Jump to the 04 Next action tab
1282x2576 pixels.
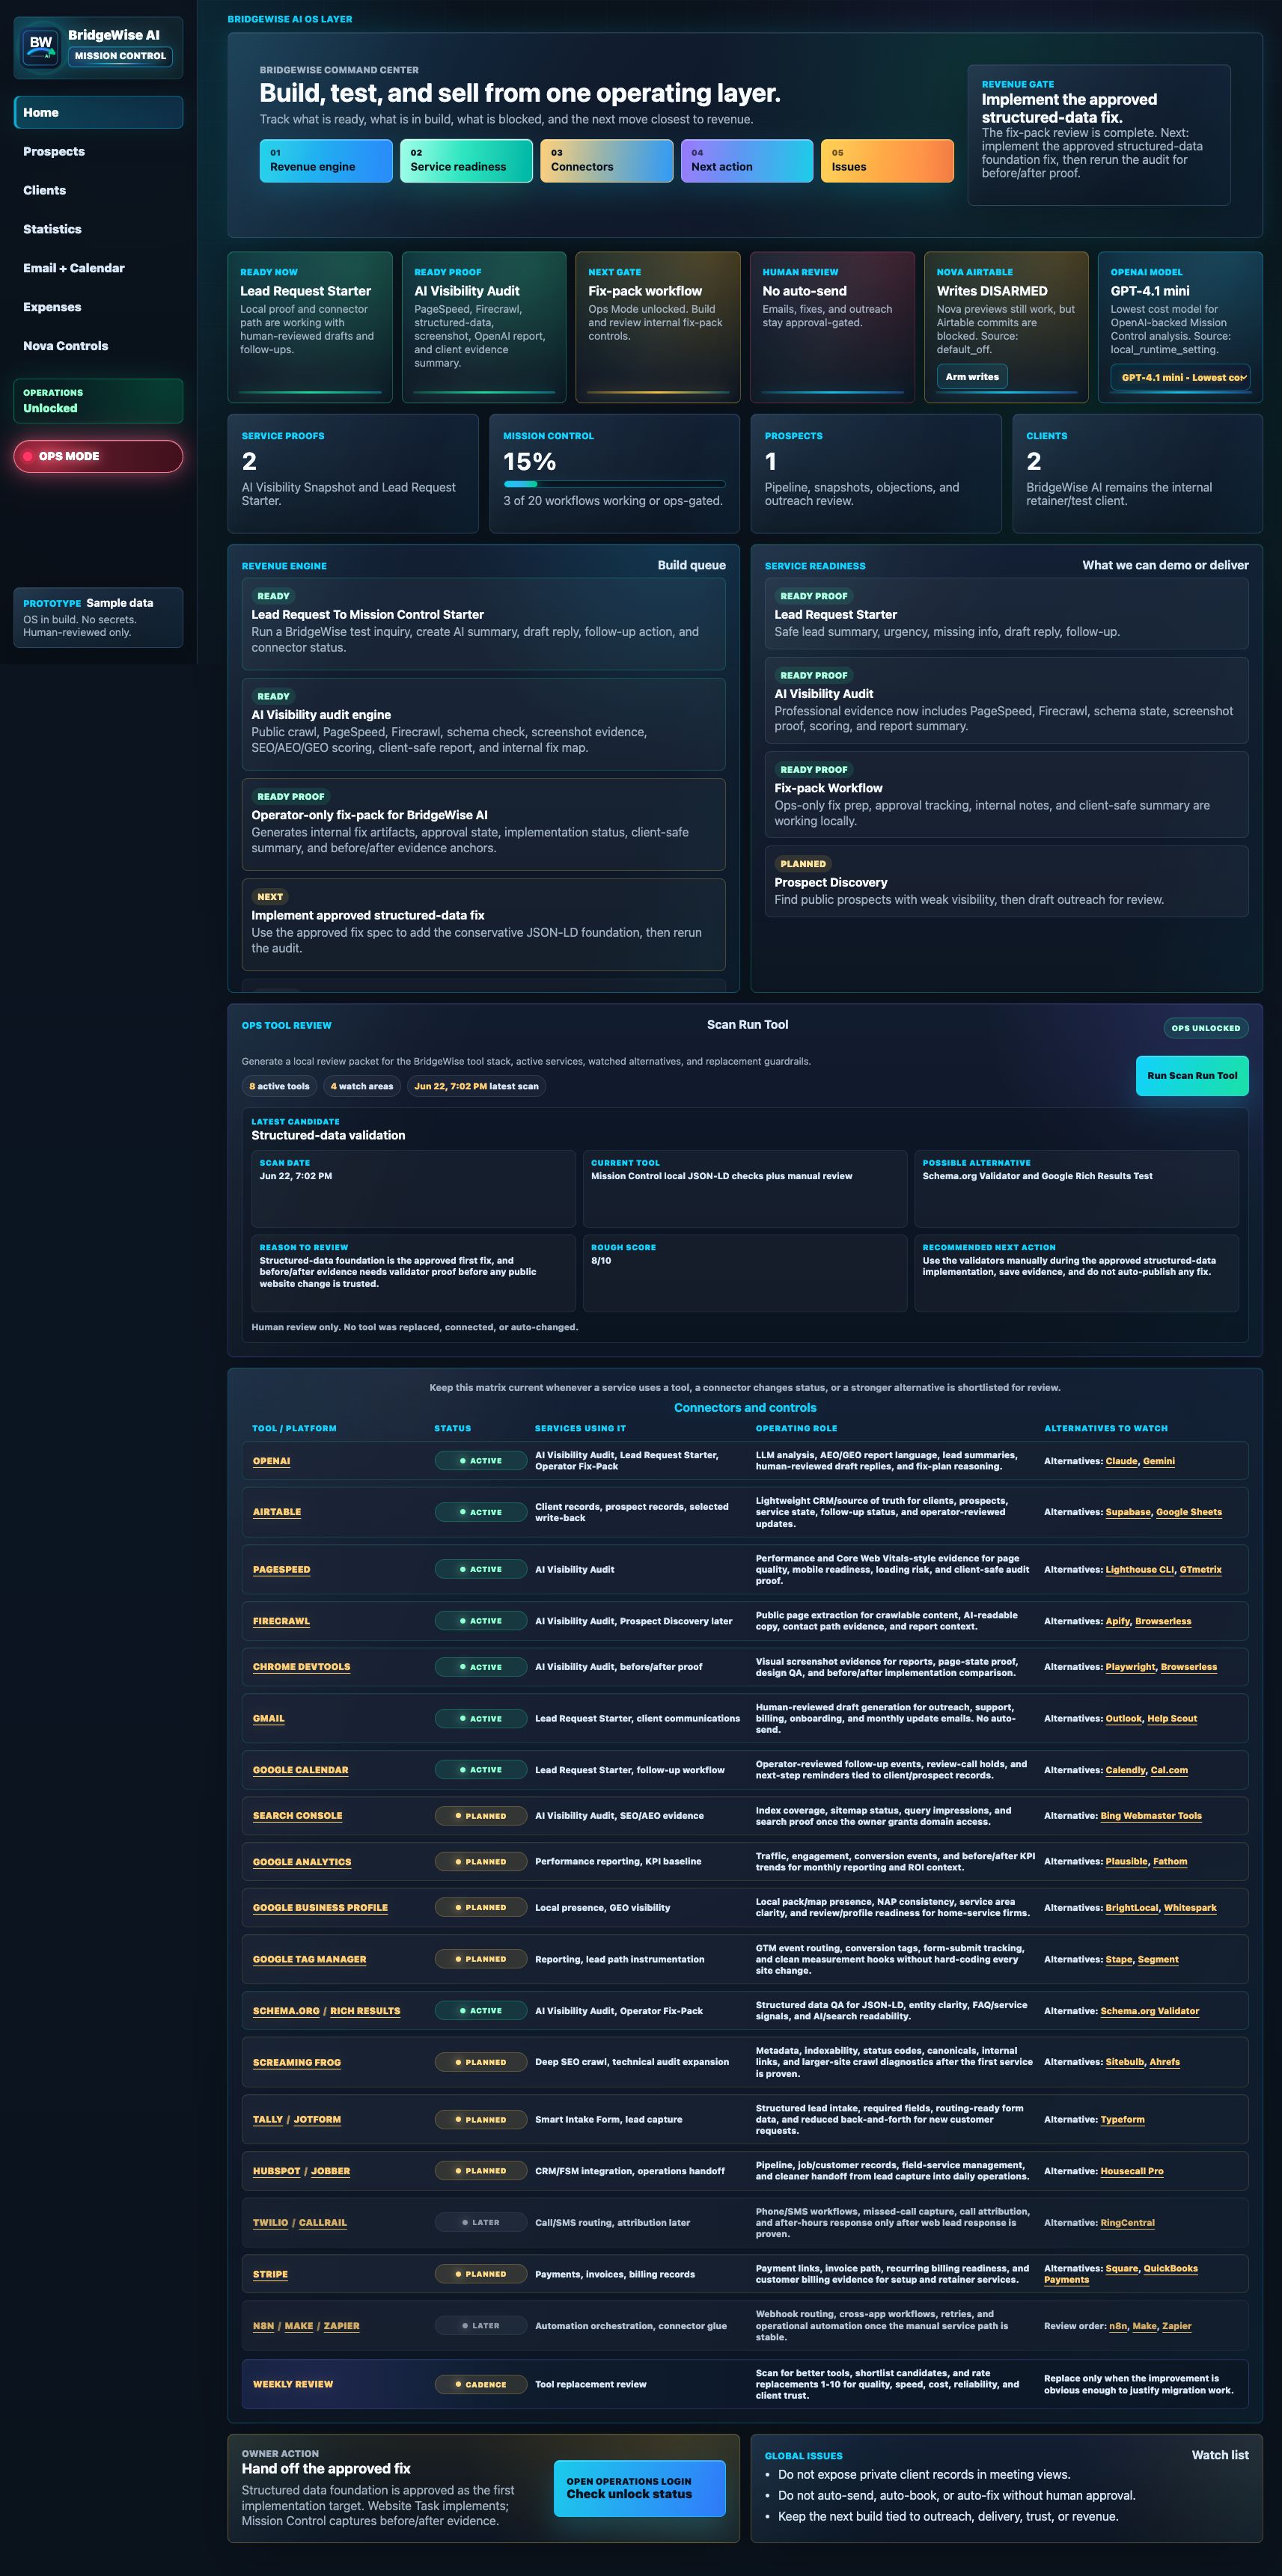747,160
